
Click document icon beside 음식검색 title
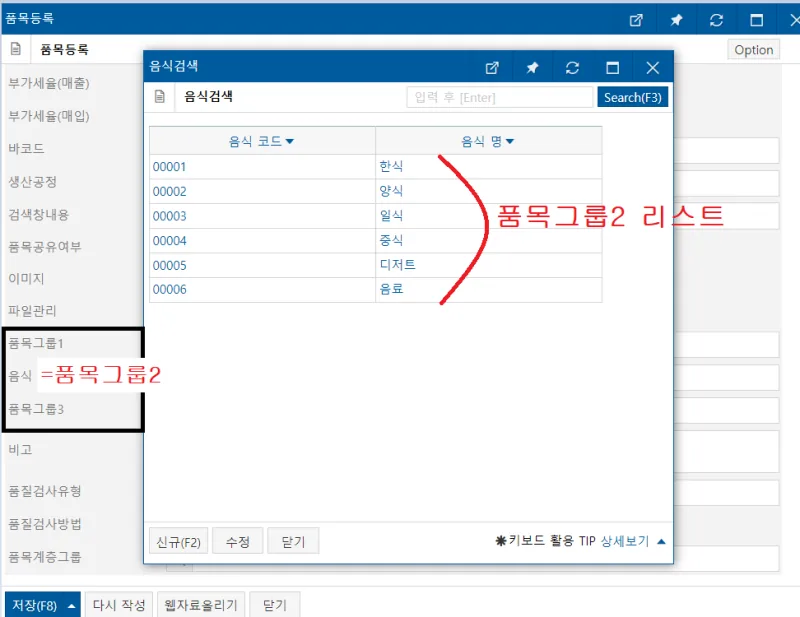pos(160,96)
